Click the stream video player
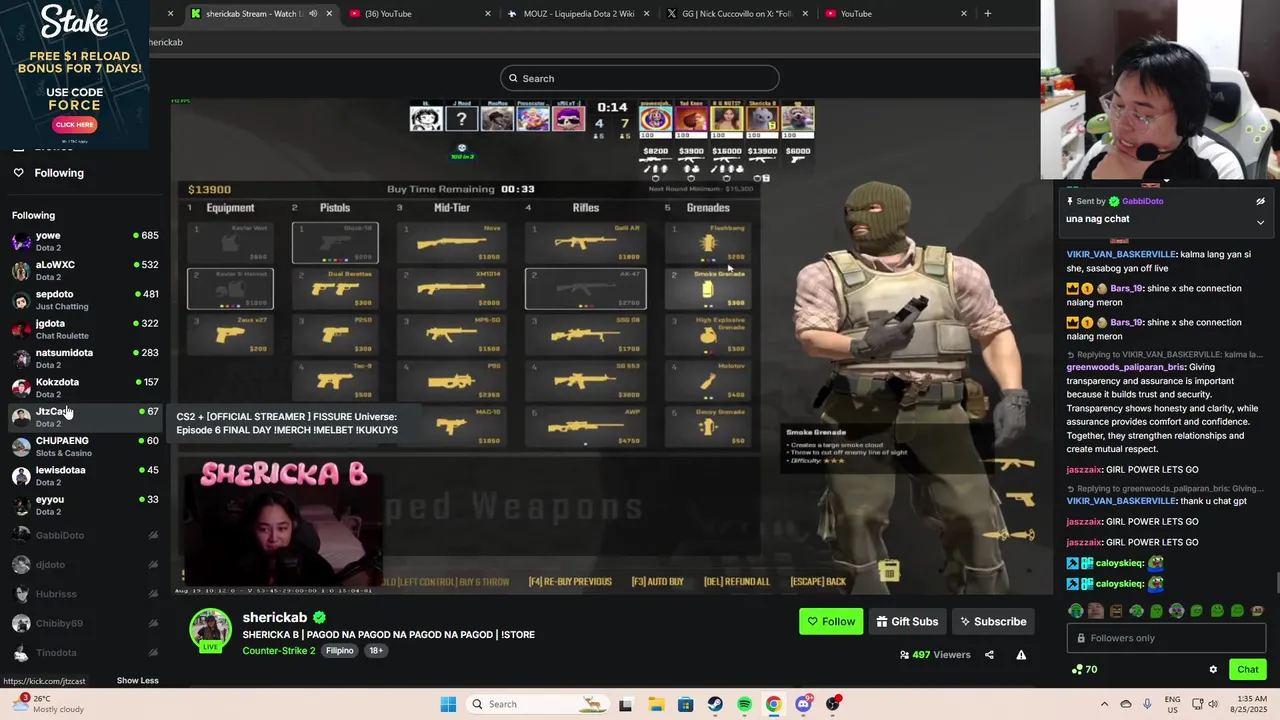The width and height of the screenshot is (1280, 720). [x=610, y=345]
